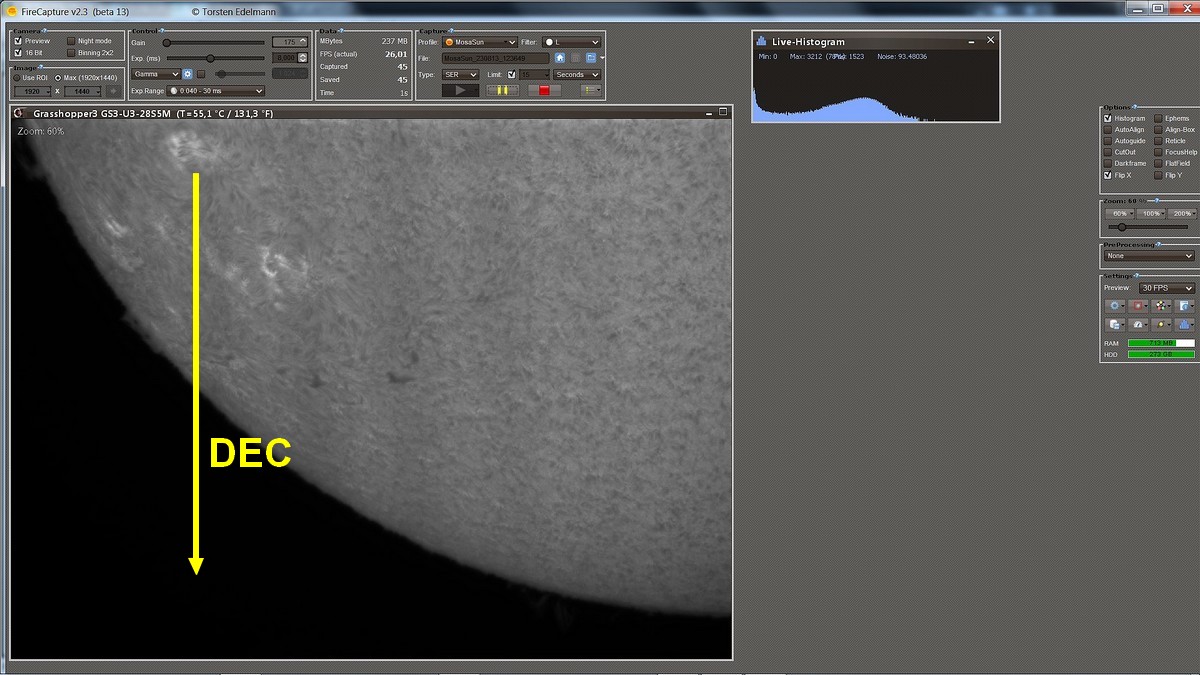Adjust the Gain slider
The image size is (1200, 675).
tap(215, 43)
